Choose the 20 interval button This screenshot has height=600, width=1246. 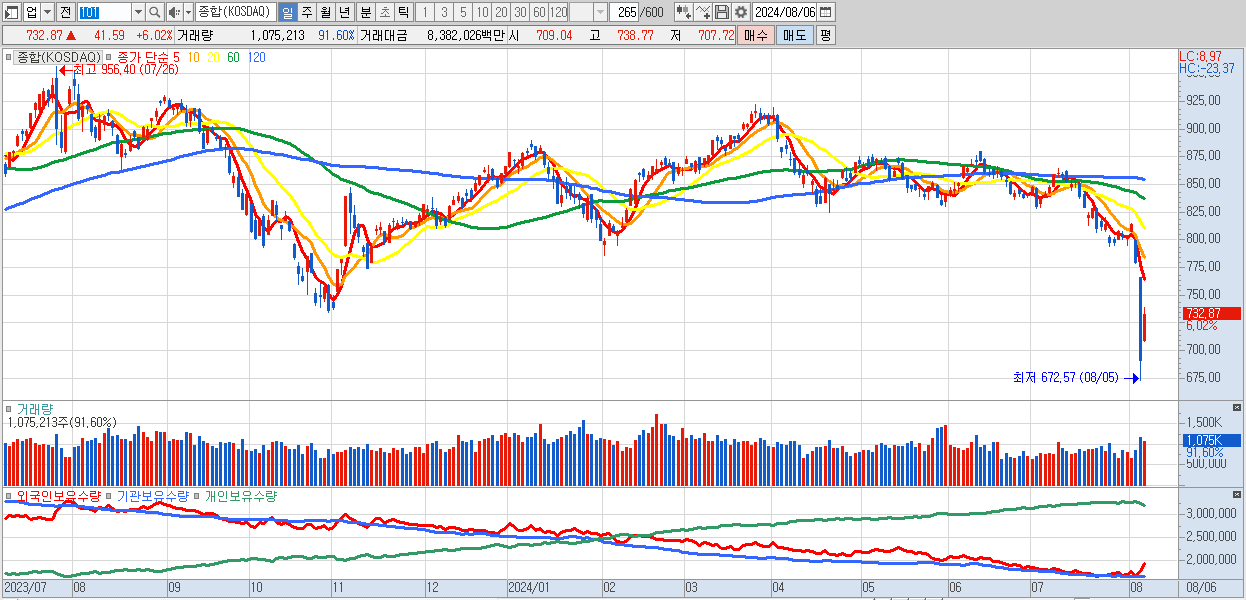[501, 12]
